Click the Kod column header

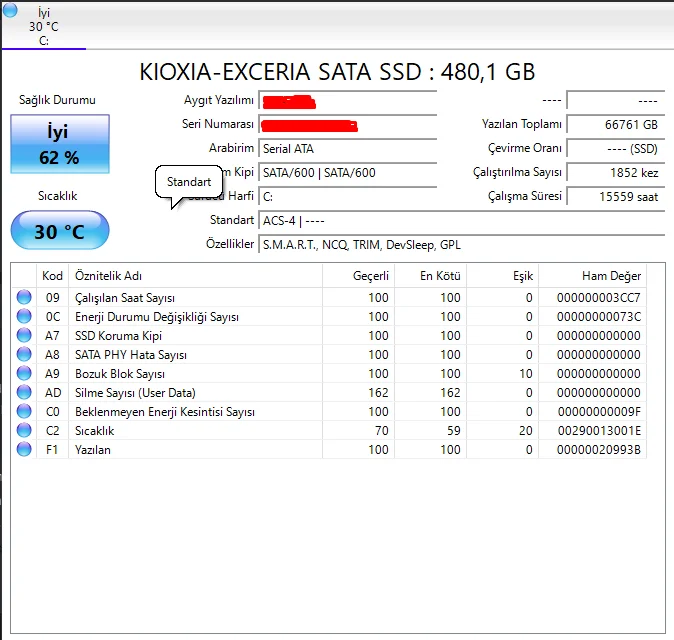(52, 276)
